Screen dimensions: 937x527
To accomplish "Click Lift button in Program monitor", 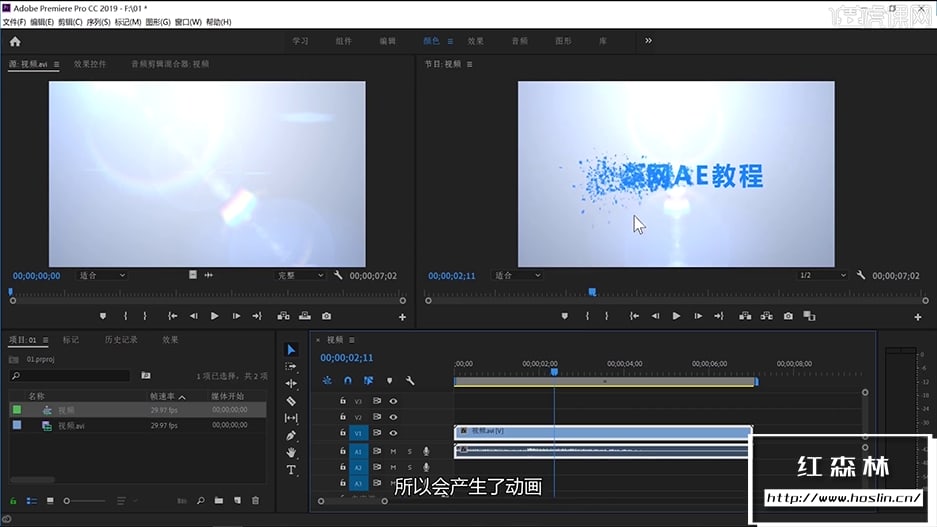I will 745,316.
